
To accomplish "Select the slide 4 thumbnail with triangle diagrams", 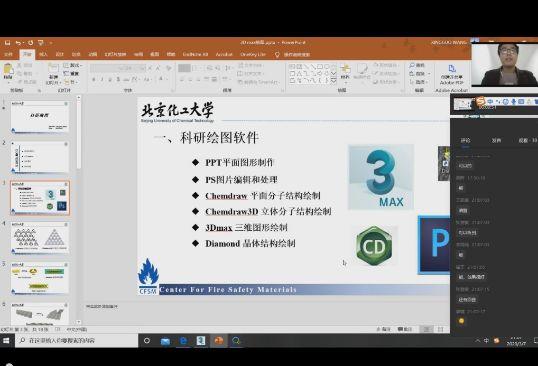I will pyautogui.click(x=40, y=237).
